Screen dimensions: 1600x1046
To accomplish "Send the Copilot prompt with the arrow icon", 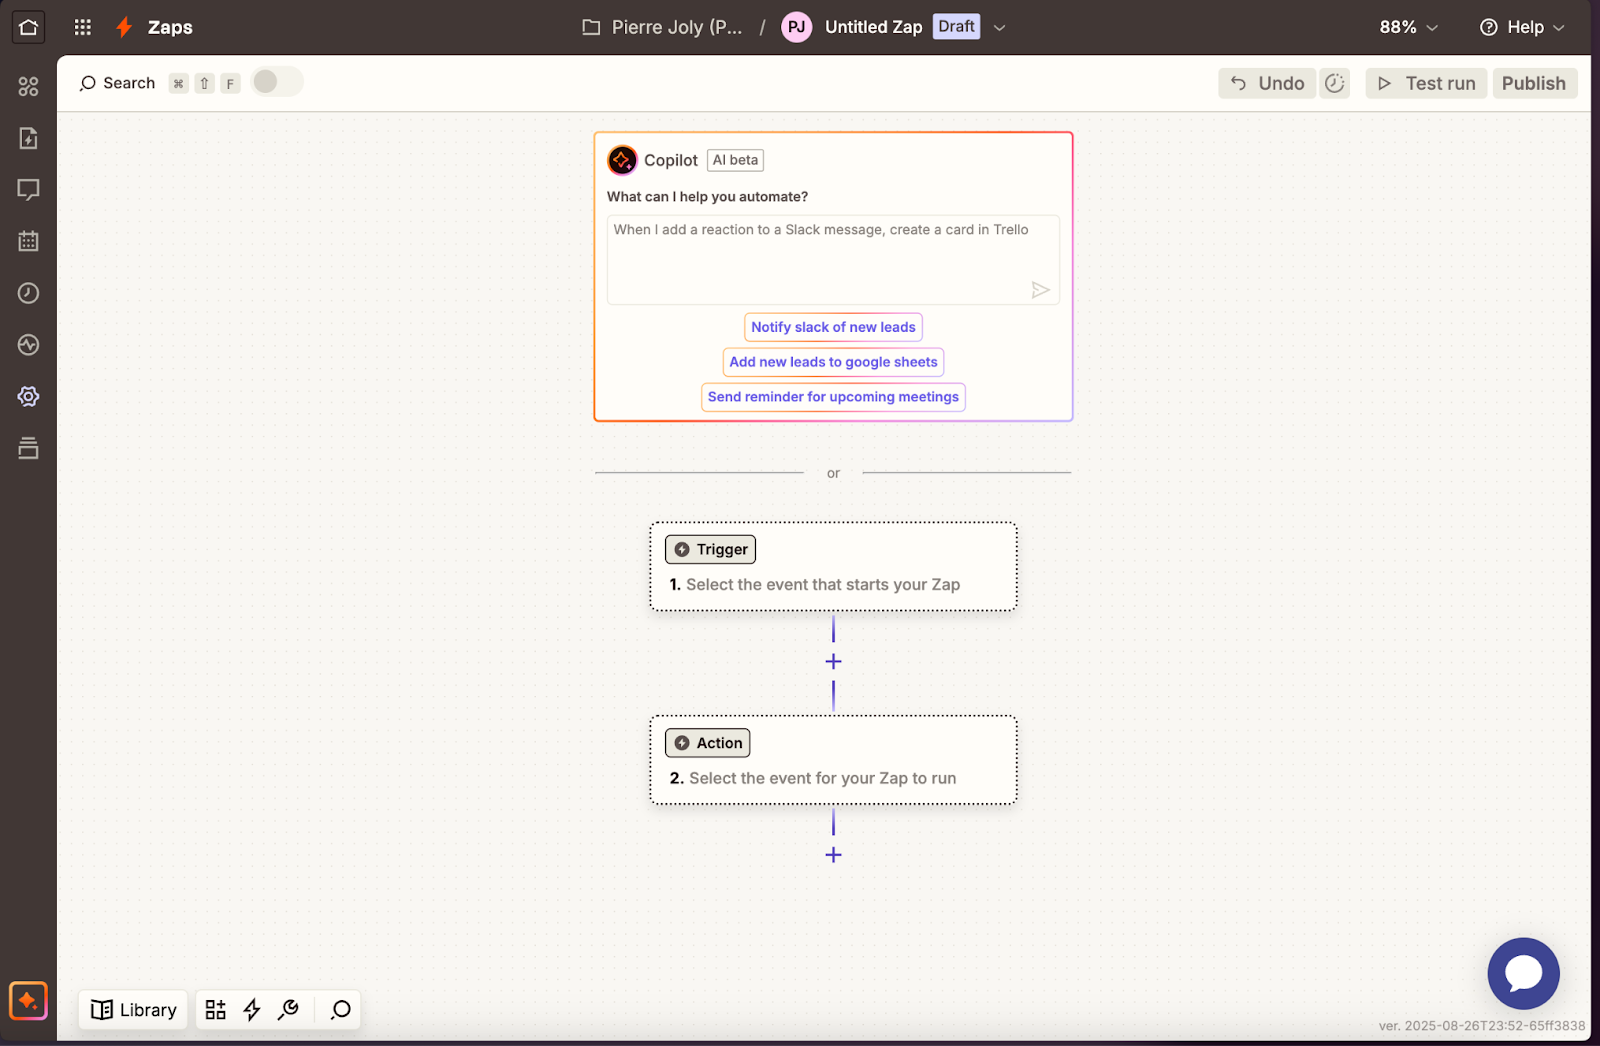I will click(x=1040, y=290).
